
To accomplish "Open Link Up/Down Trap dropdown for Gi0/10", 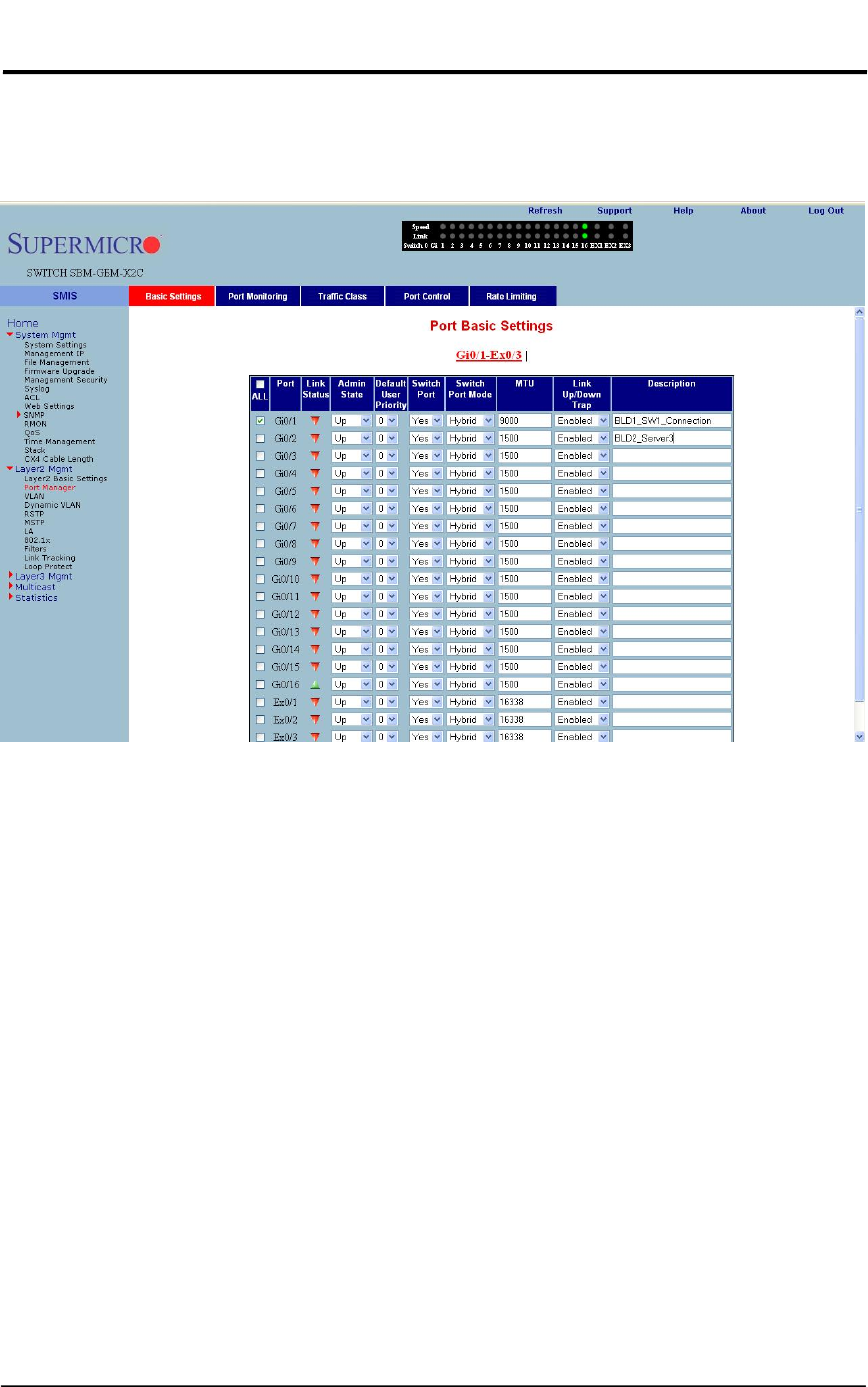I will (582, 579).
